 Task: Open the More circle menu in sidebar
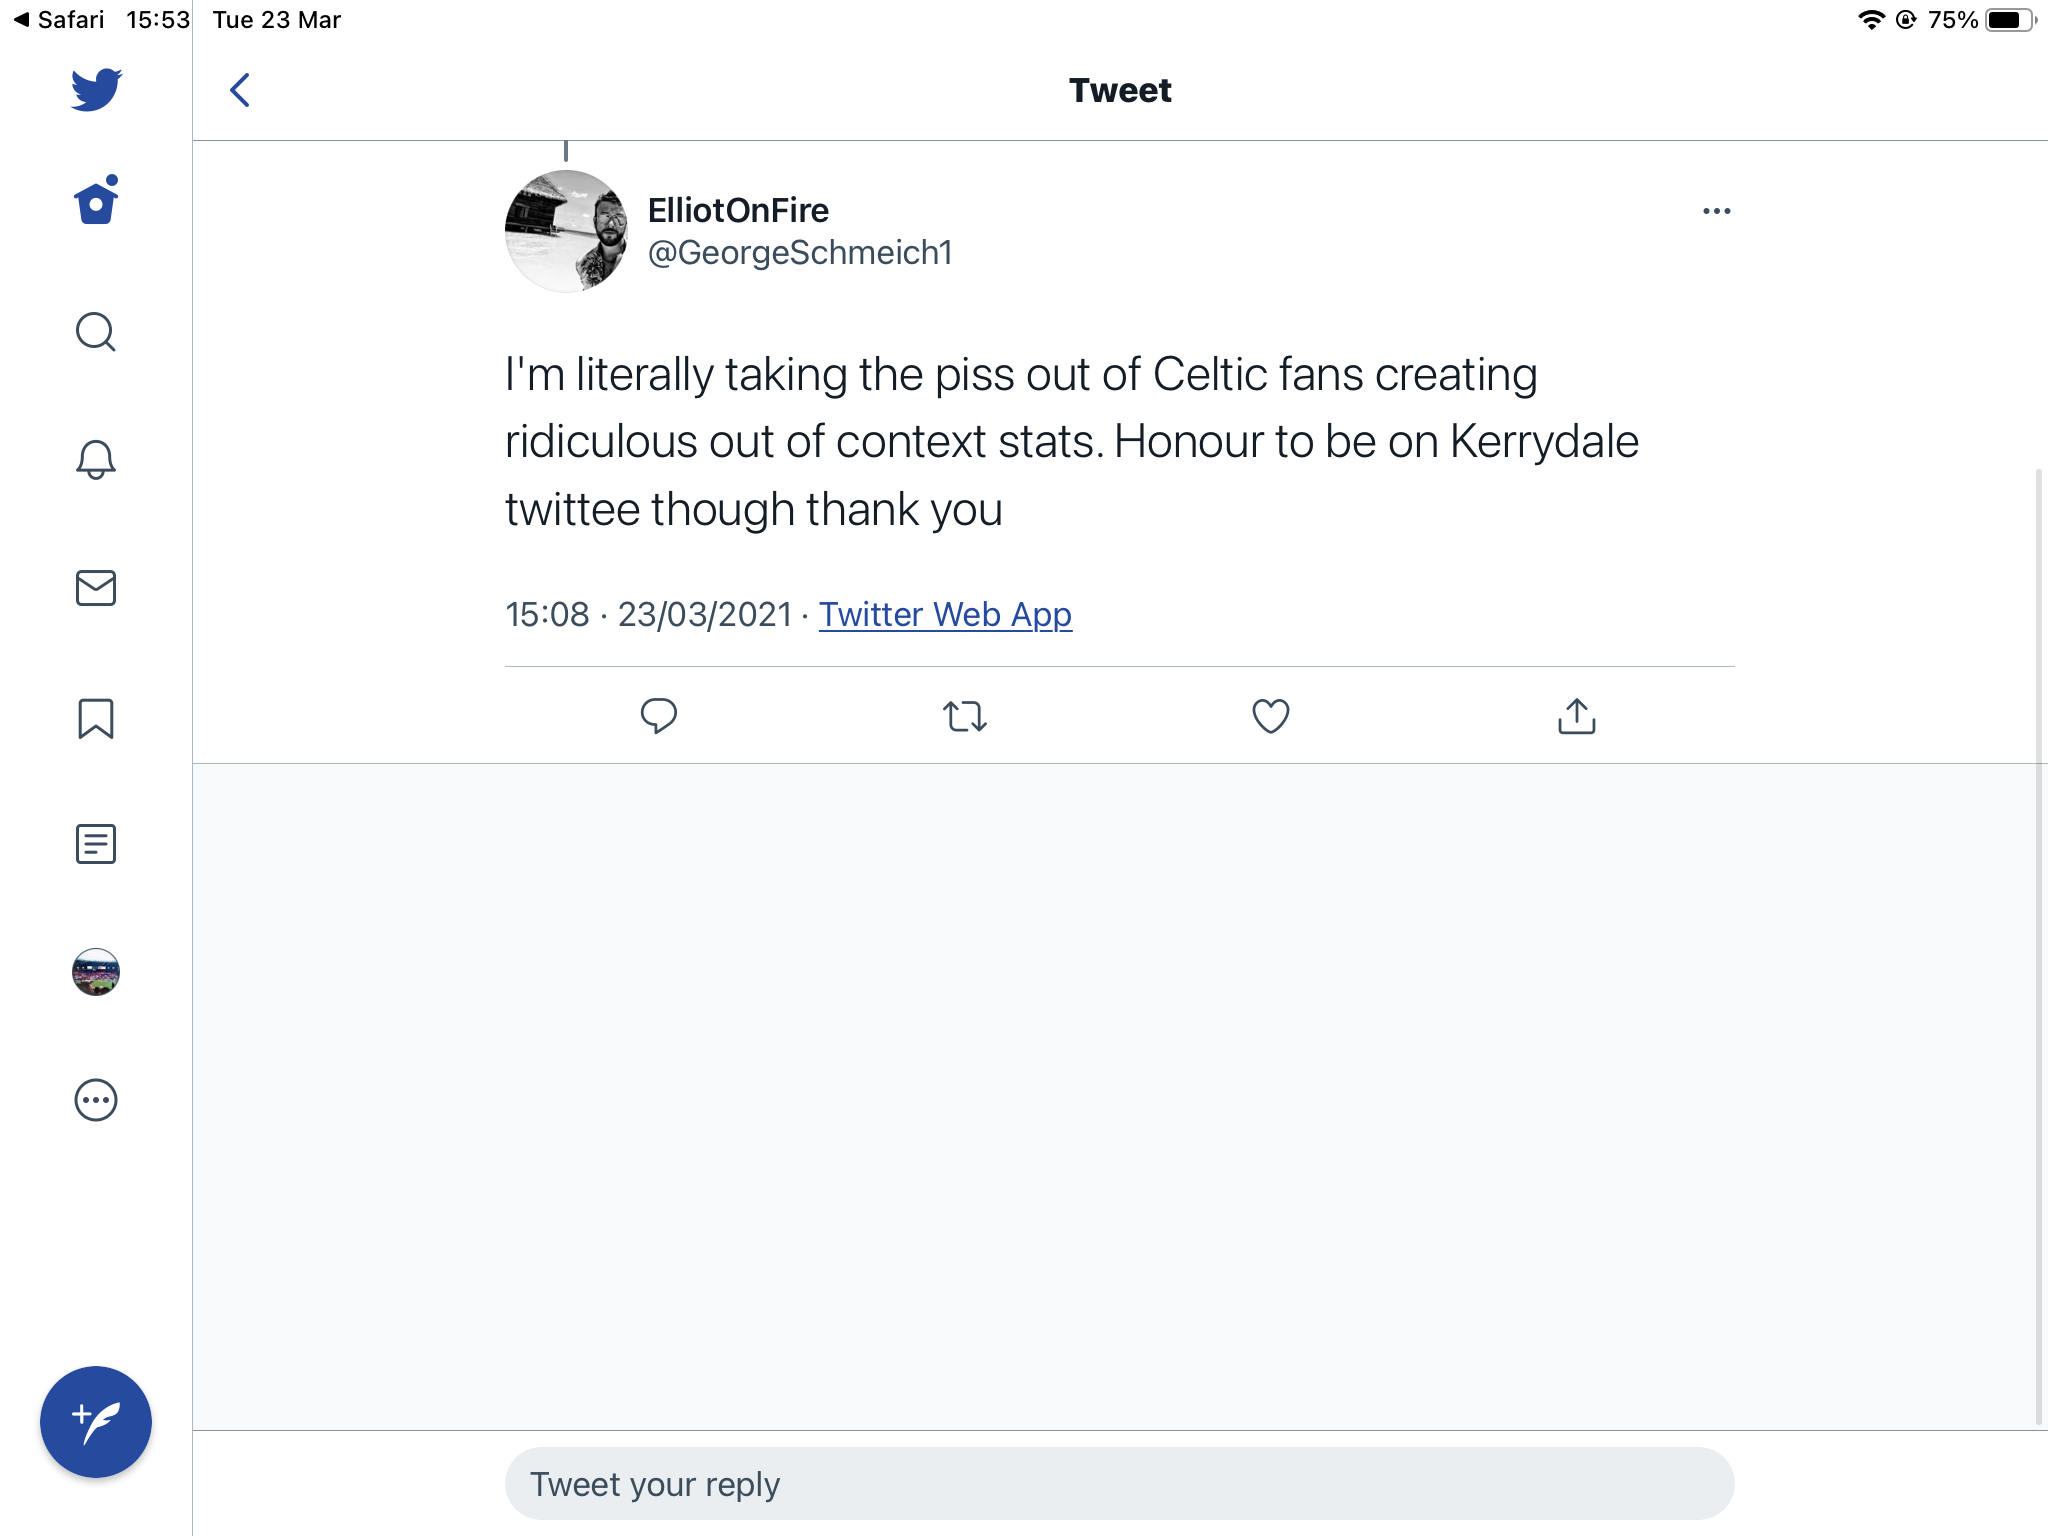[x=96, y=1100]
